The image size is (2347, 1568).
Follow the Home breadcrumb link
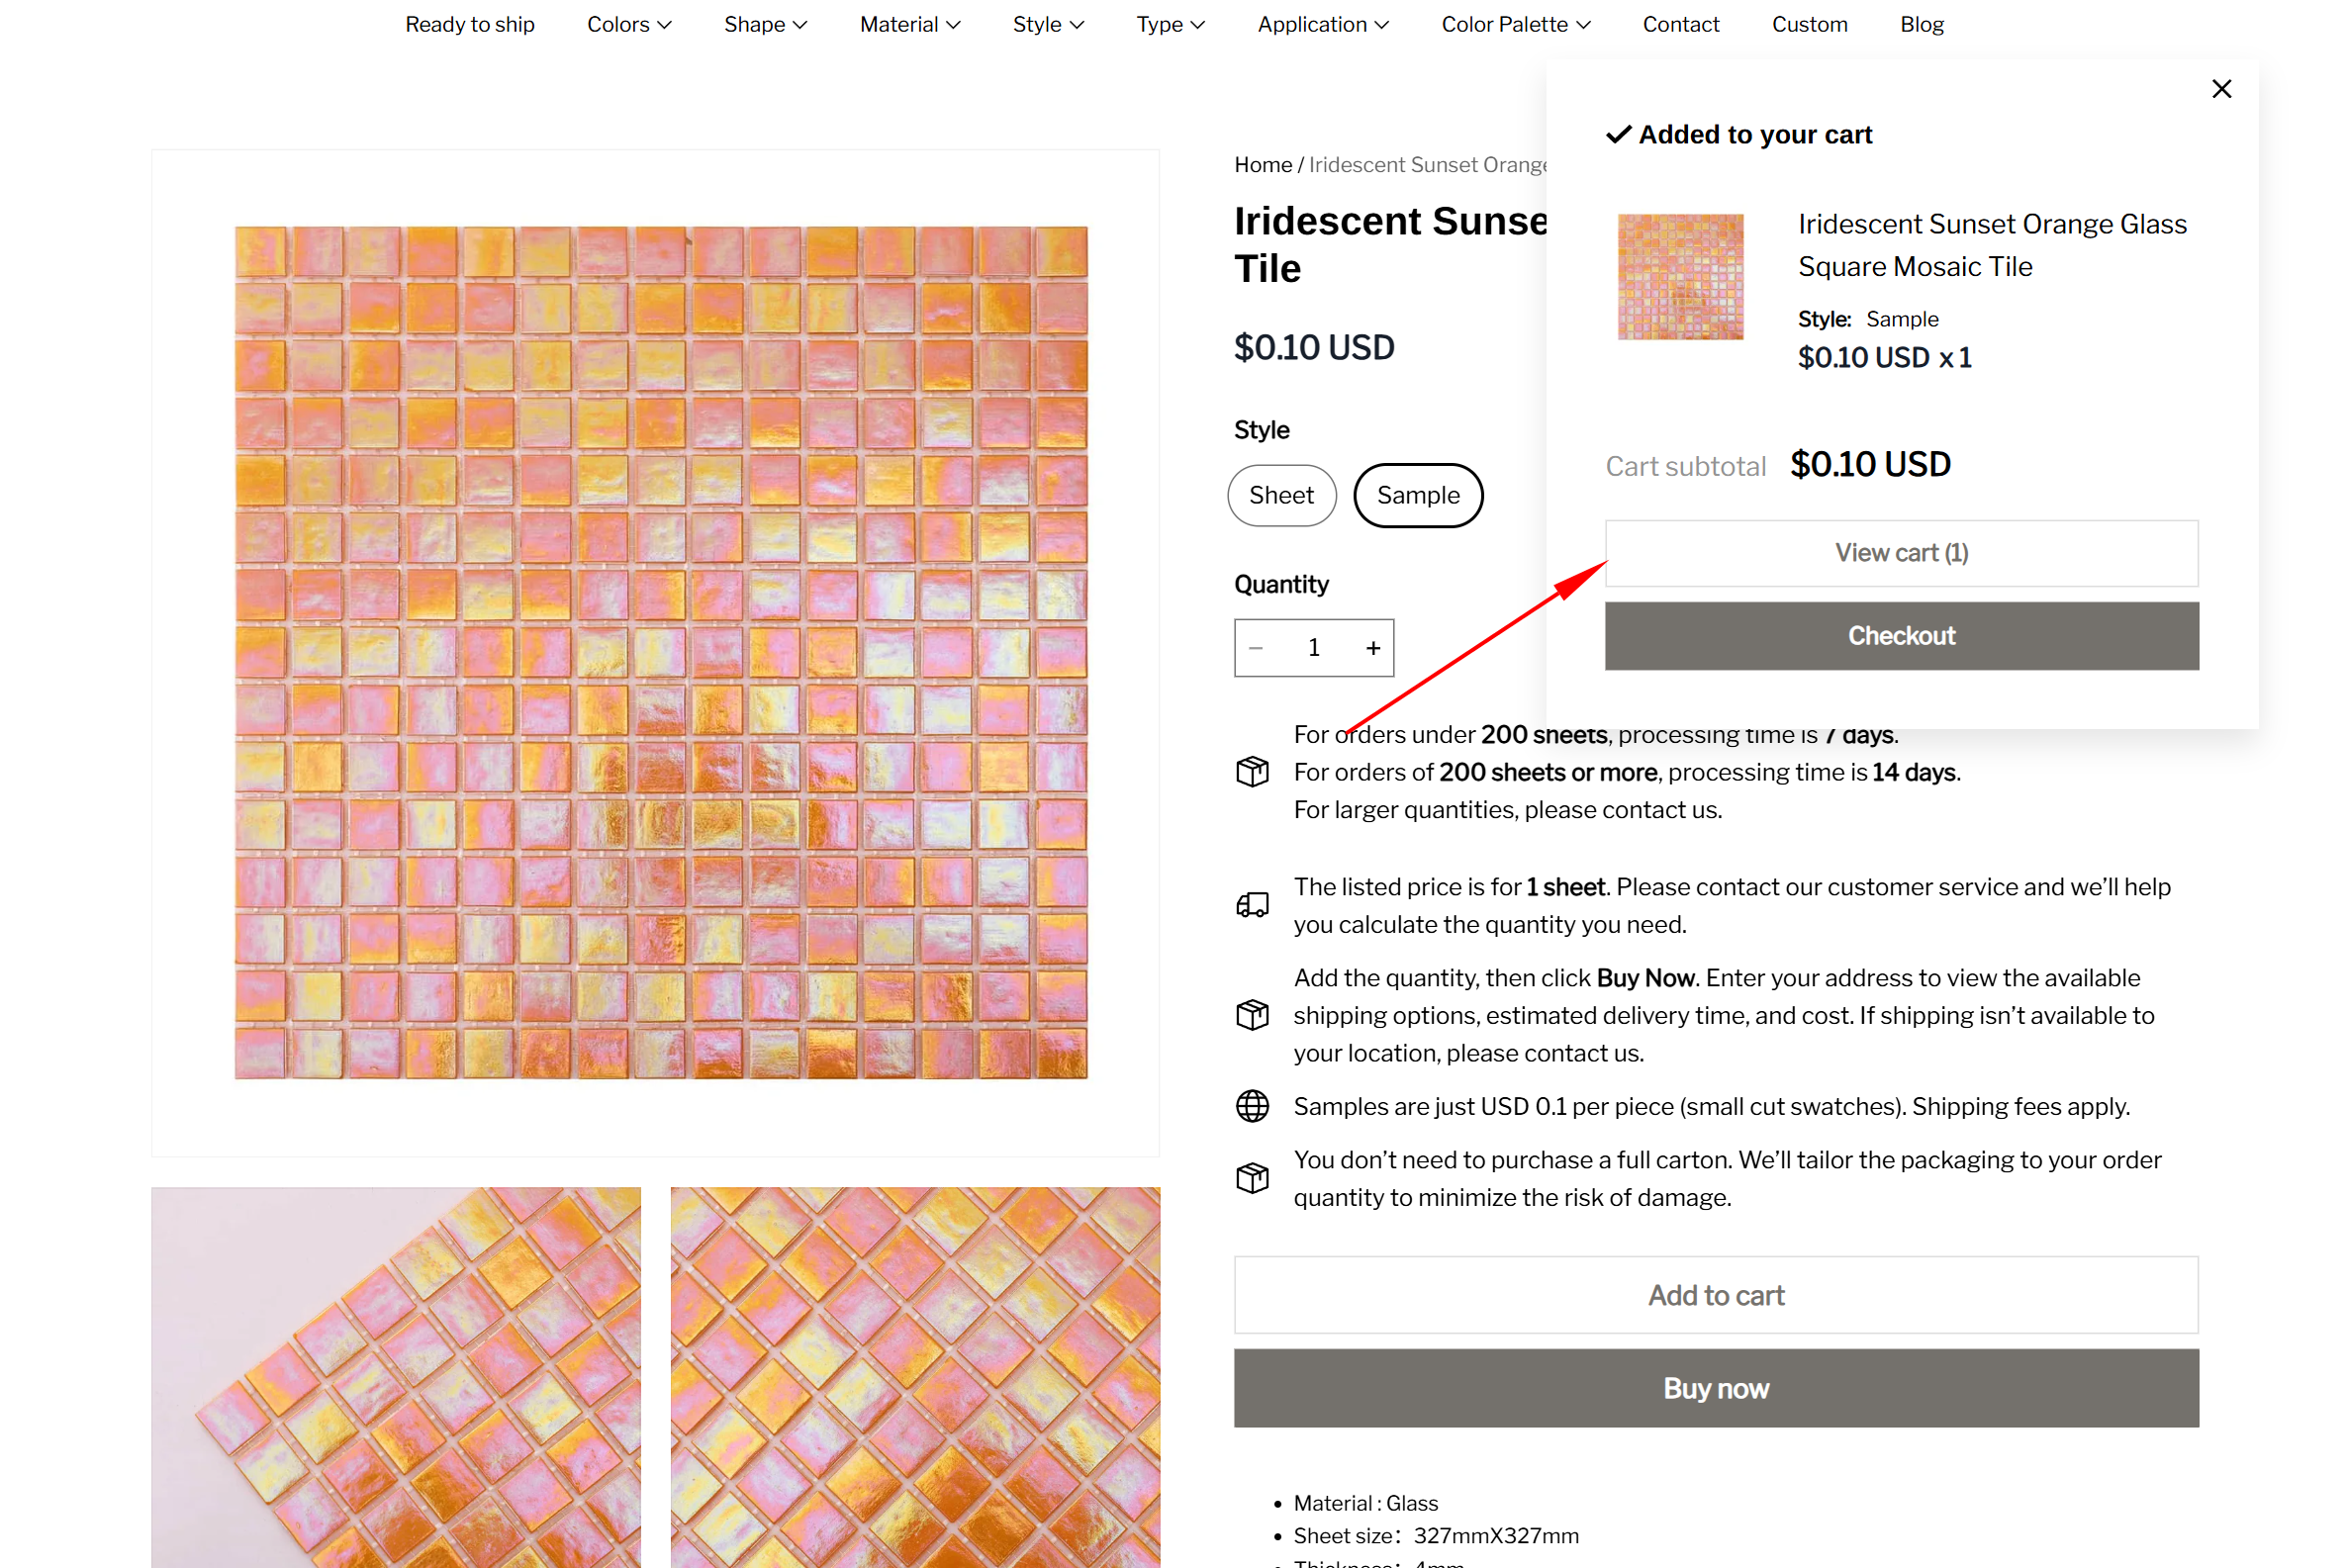(1262, 165)
